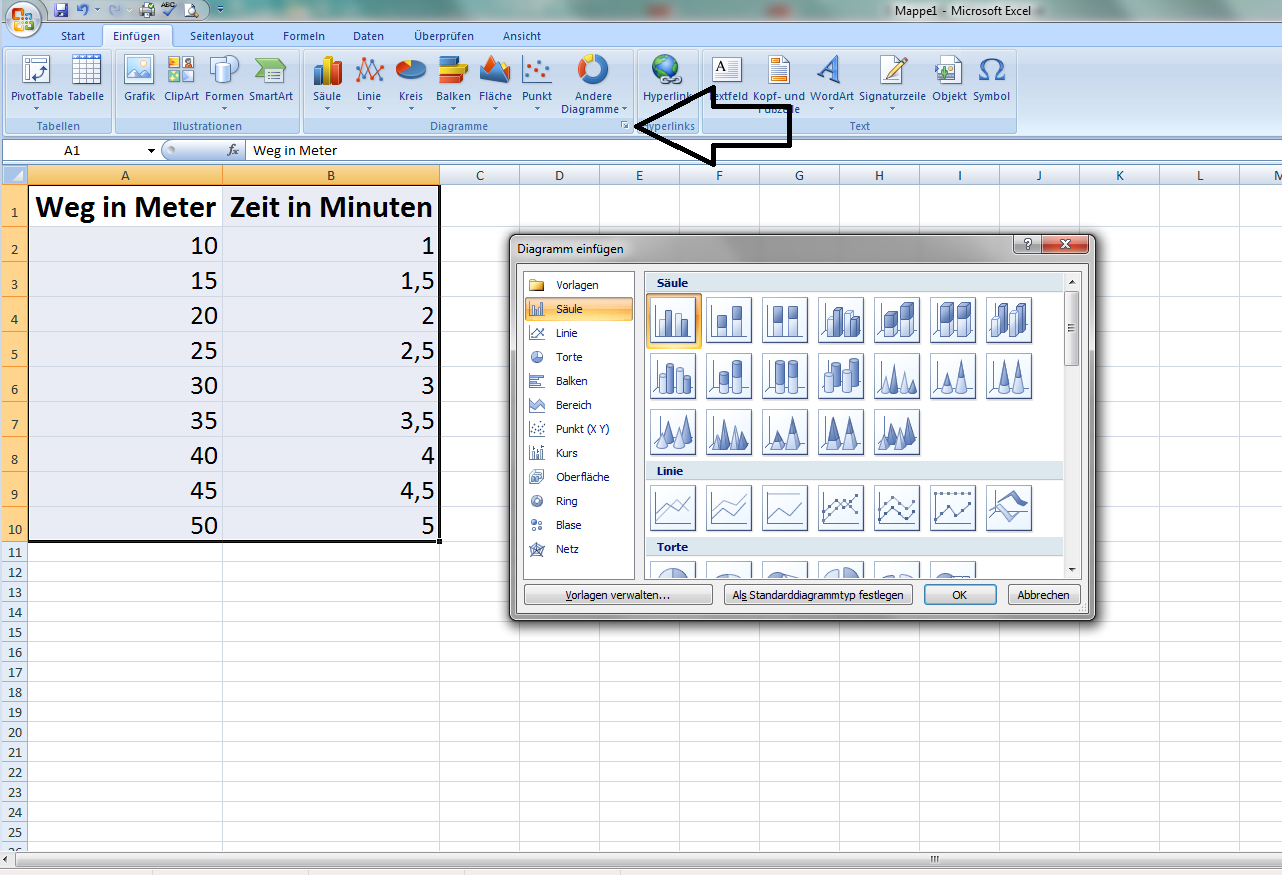Open the Seitenlayout ribbon tab
1282x875 pixels.
222,36
